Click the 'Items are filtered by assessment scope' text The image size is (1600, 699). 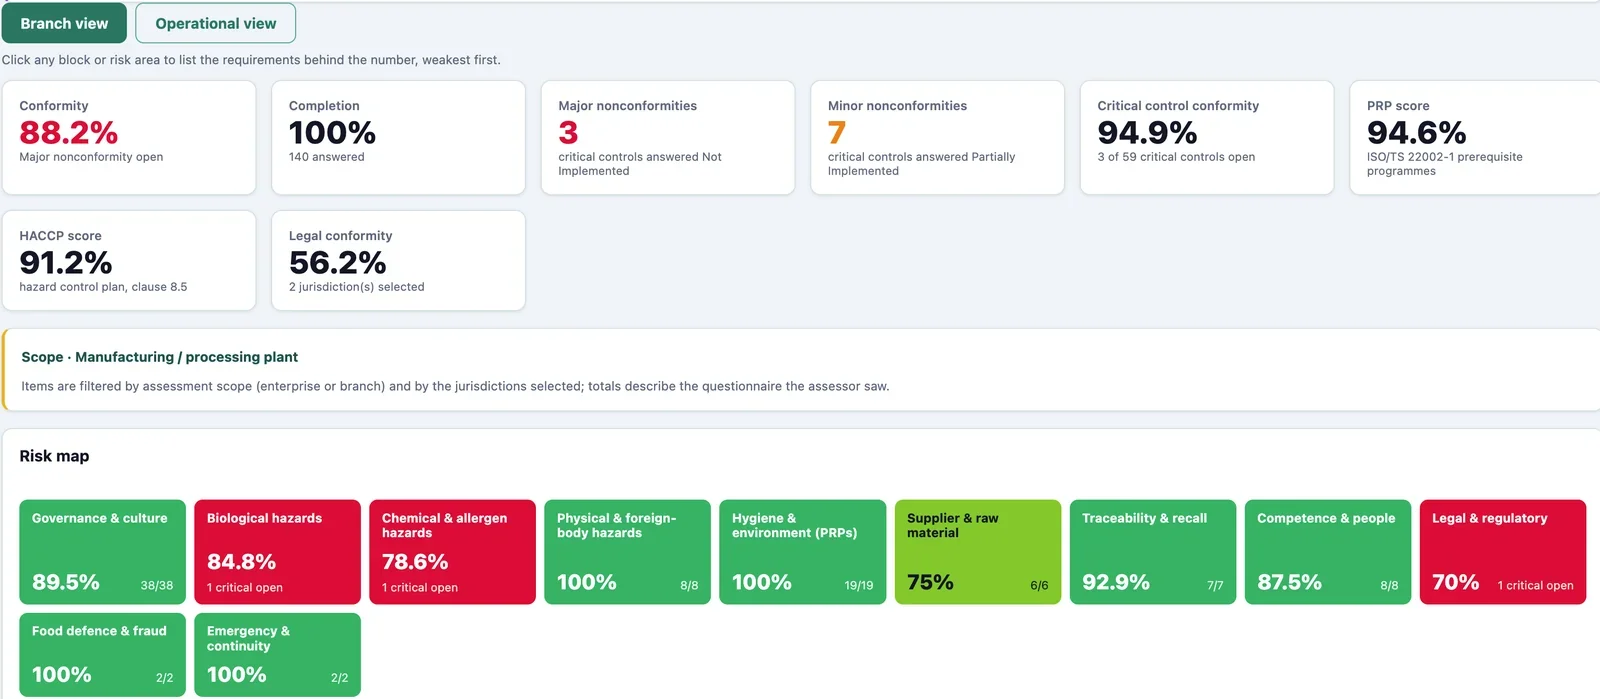[455, 386]
